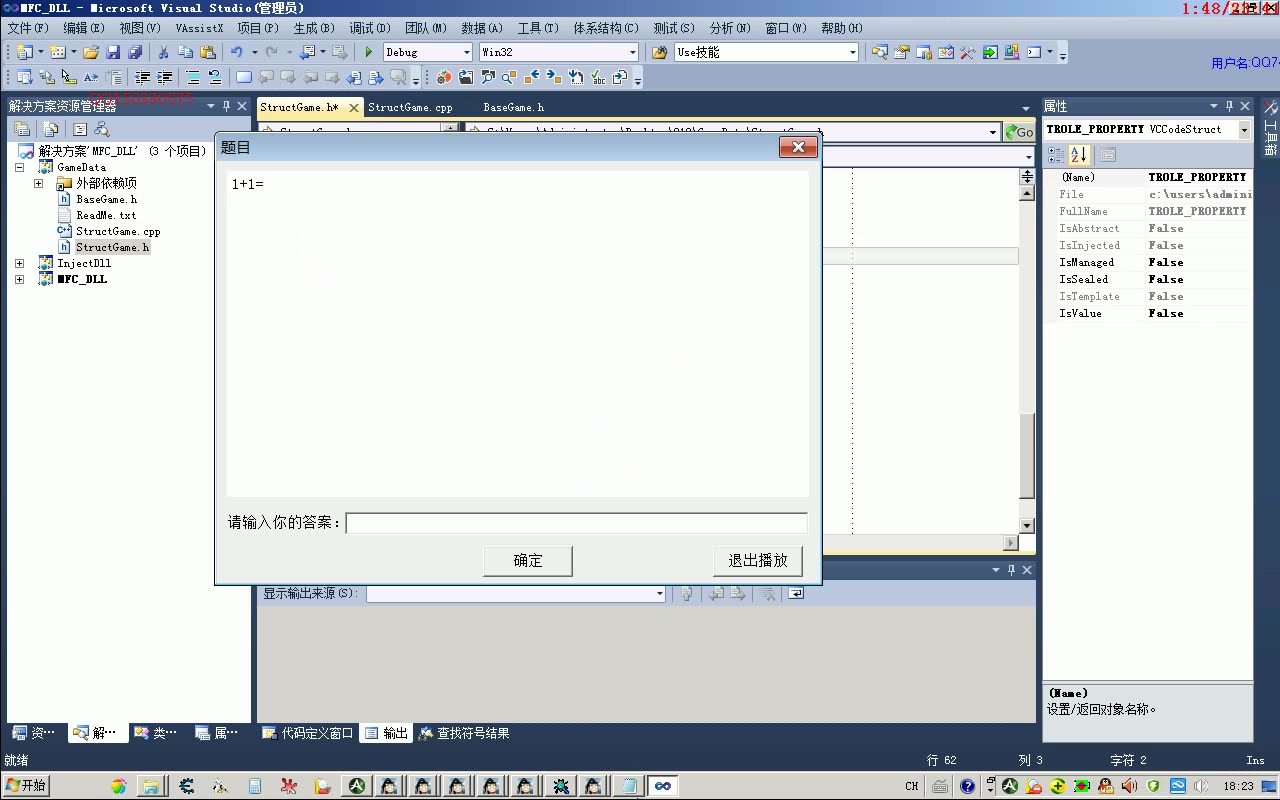Expand the InjectDll project node
This screenshot has height=800, width=1280.
(19, 263)
